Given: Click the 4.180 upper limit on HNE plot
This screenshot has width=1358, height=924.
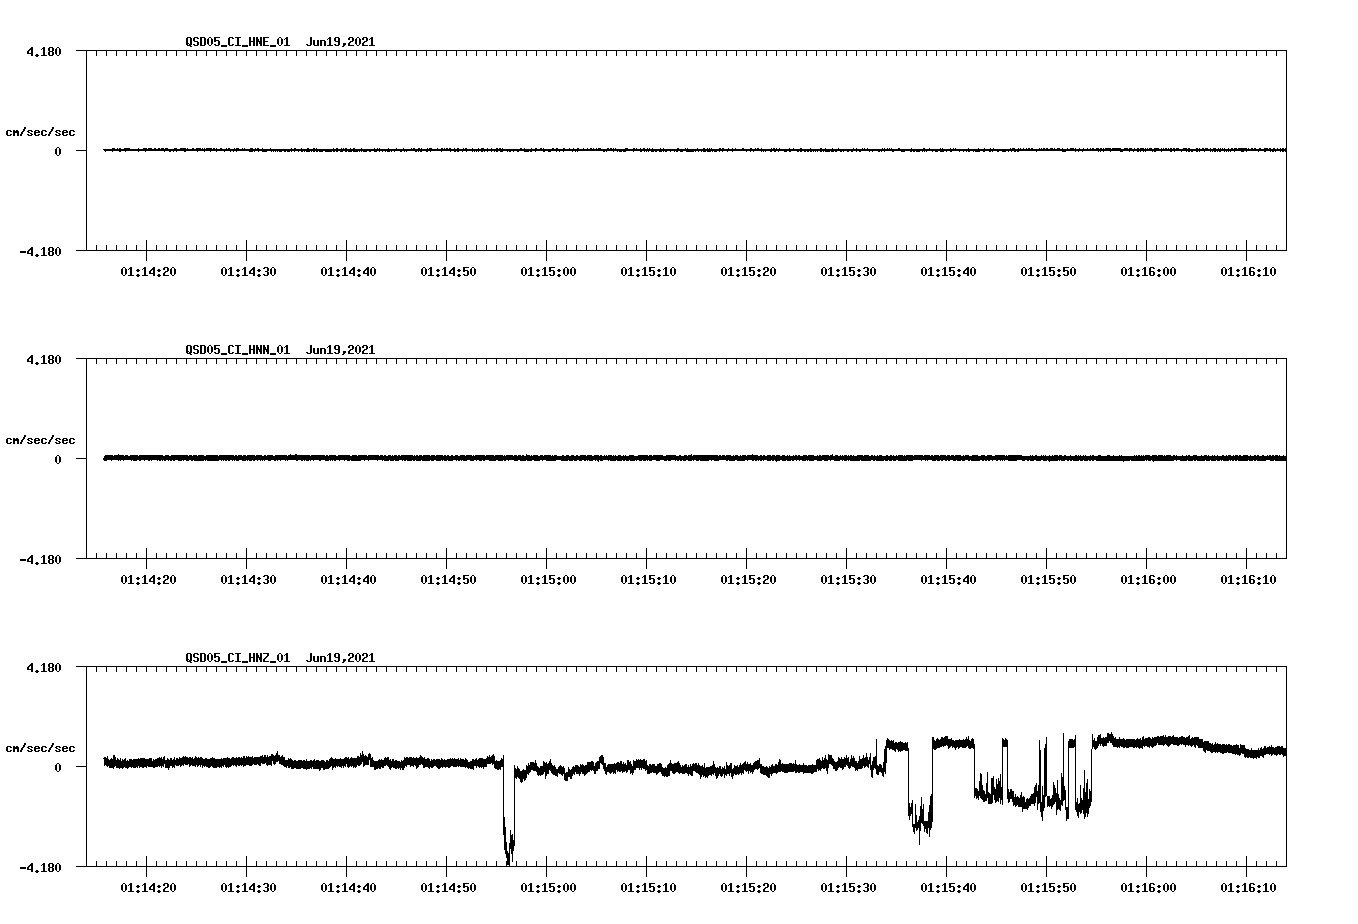Looking at the screenshot, I should [44, 51].
